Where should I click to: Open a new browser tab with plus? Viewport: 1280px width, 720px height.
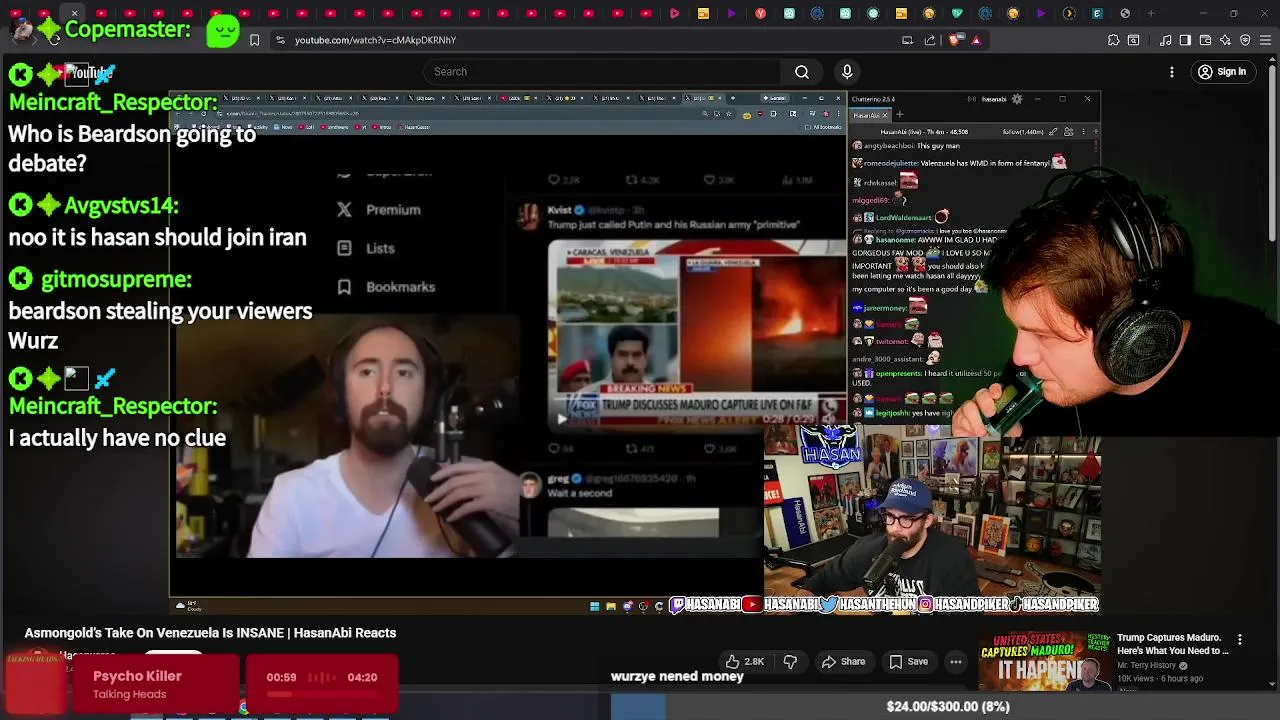tap(1151, 14)
